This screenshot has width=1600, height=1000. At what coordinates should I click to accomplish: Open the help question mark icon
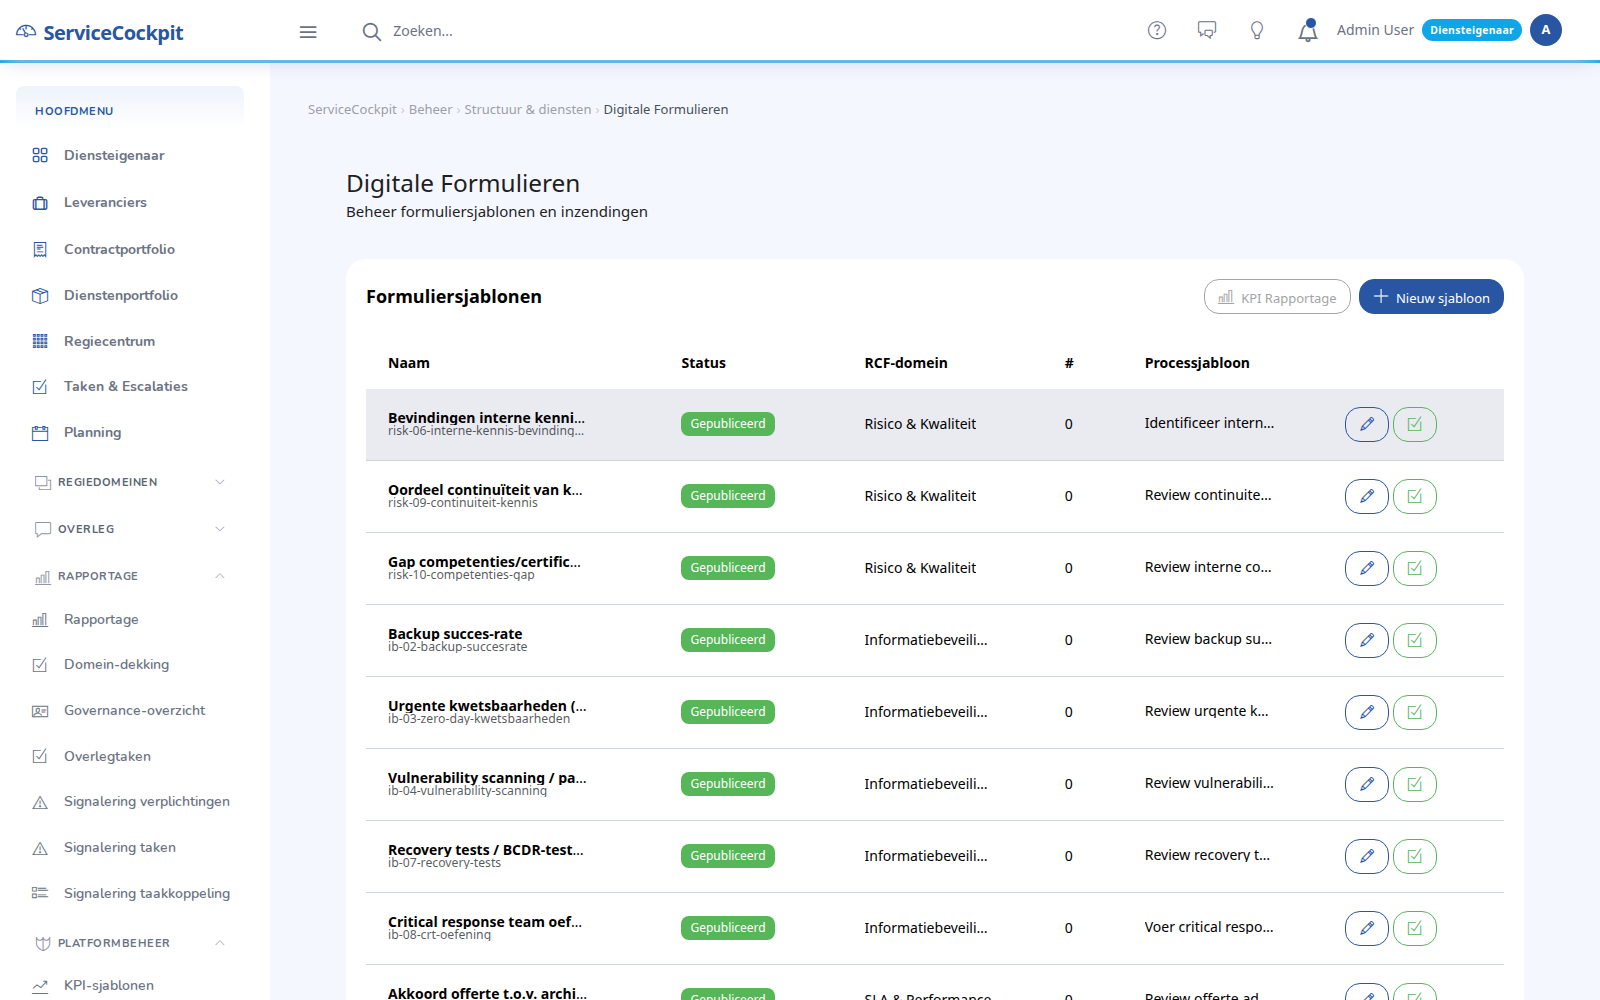click(1157, 30)
